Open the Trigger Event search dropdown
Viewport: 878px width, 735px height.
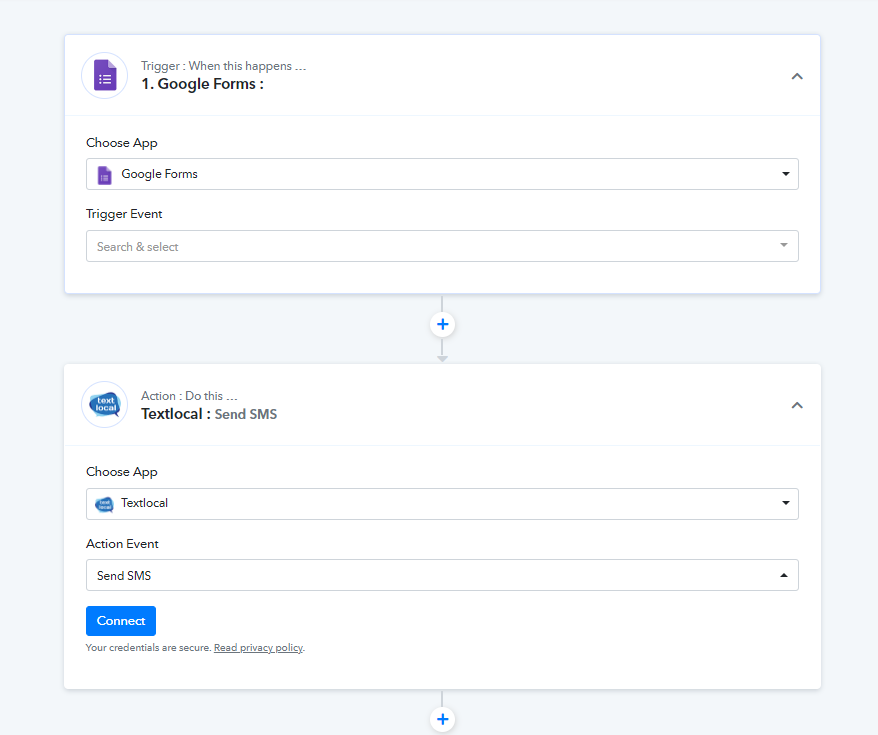click(x=442, y=246)
